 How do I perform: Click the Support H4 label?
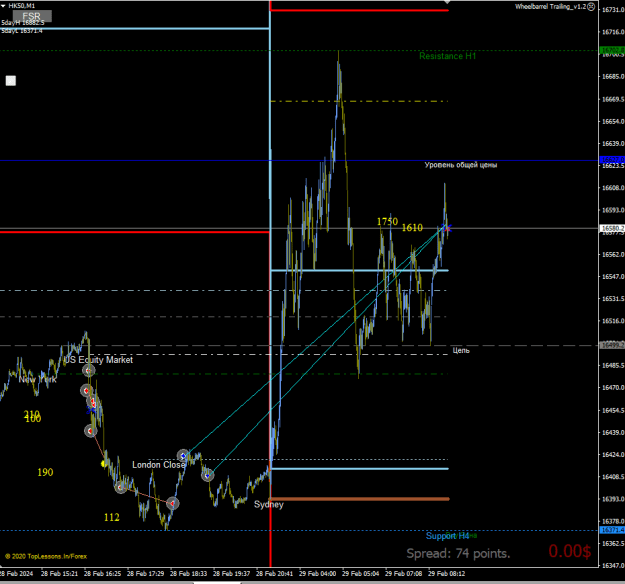pyautogui.click(x=447, y=536)
